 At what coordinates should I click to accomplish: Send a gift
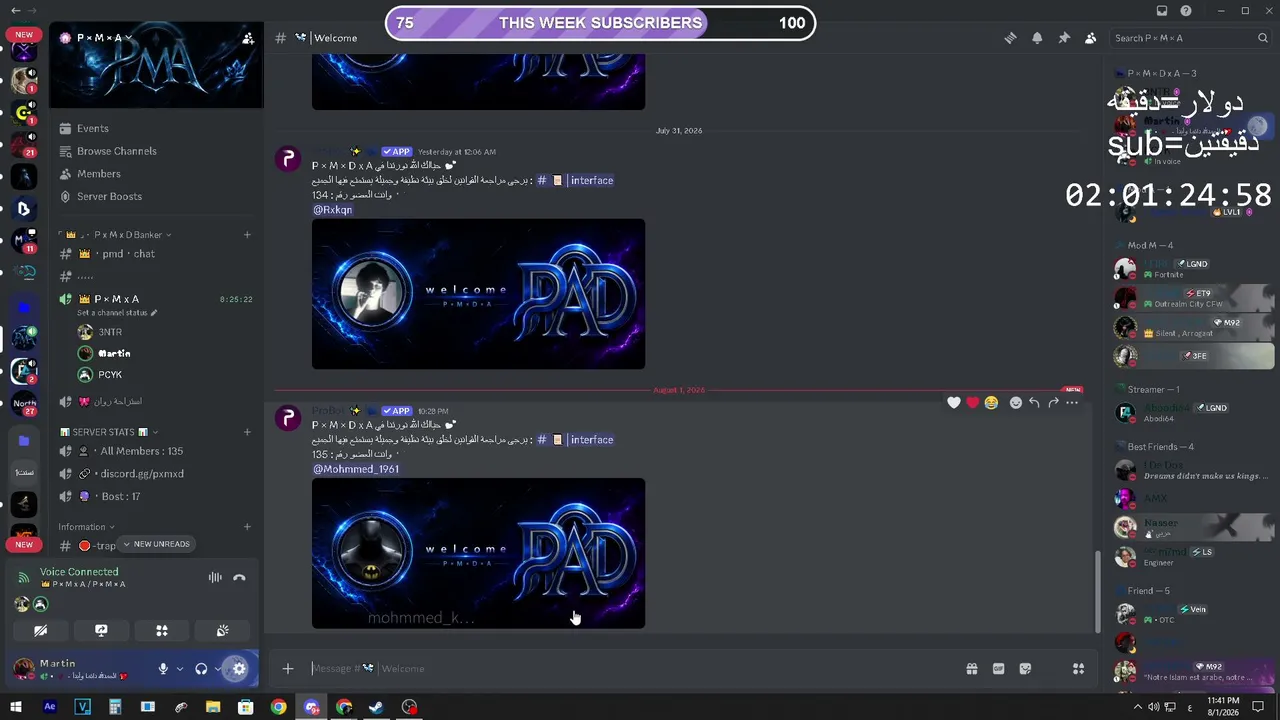[x=971, y=669]
